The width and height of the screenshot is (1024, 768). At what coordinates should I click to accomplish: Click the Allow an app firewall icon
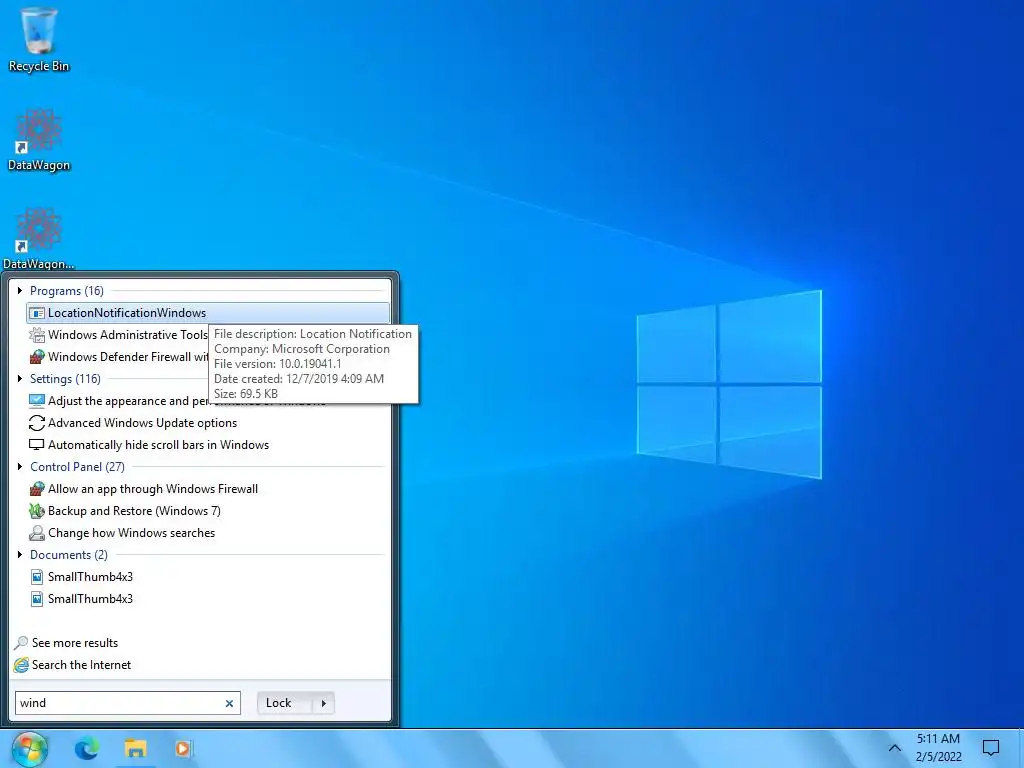pyautogui.click(x=37, y=488)
